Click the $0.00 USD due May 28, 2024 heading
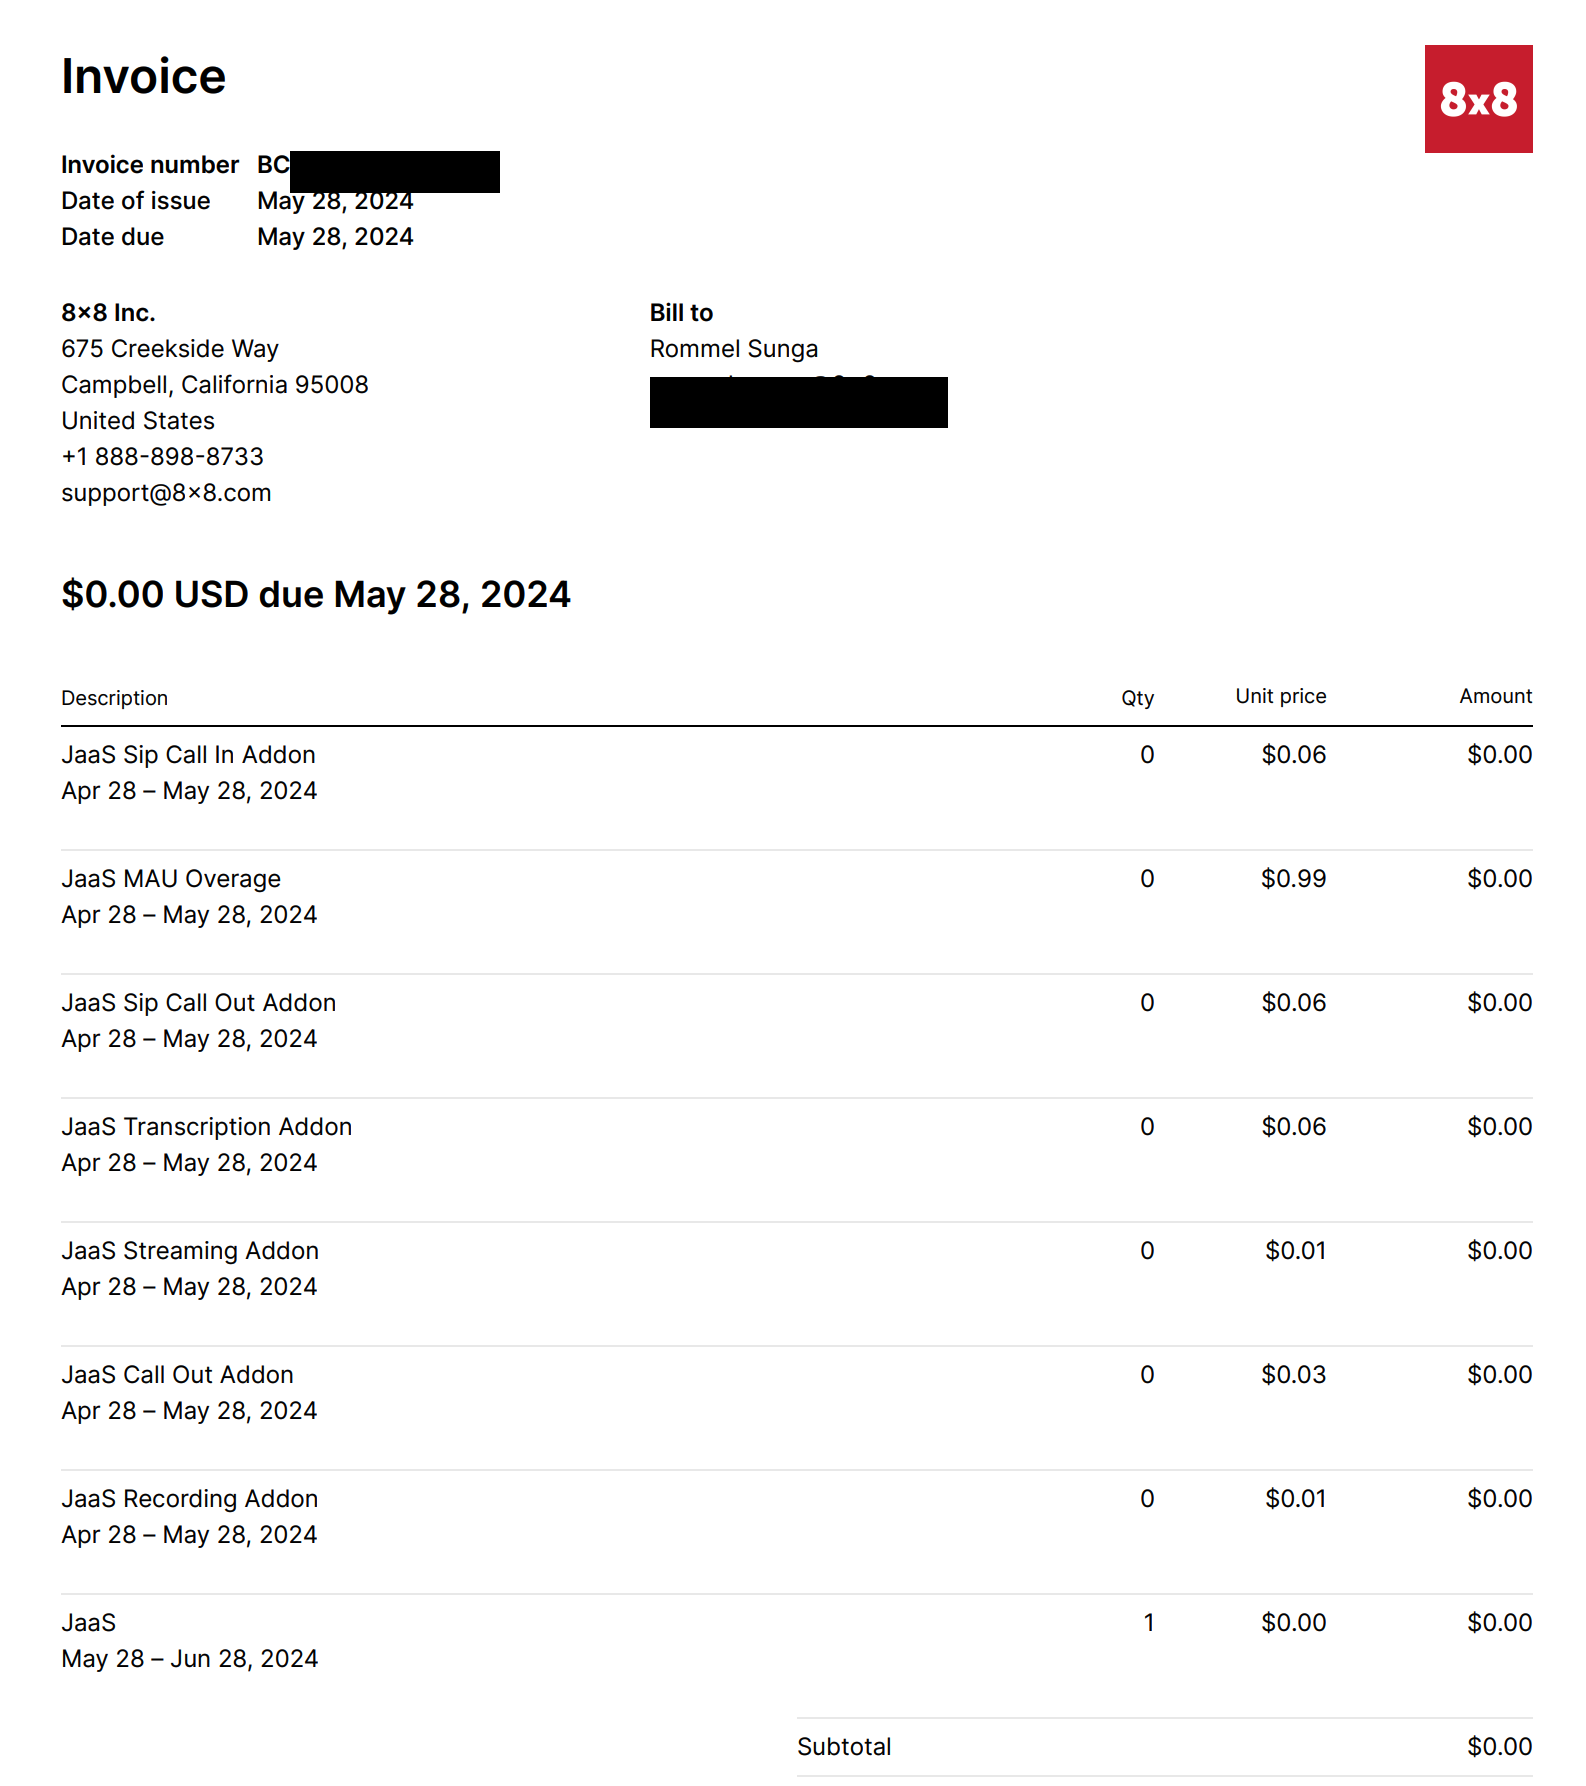 (315, 595)
